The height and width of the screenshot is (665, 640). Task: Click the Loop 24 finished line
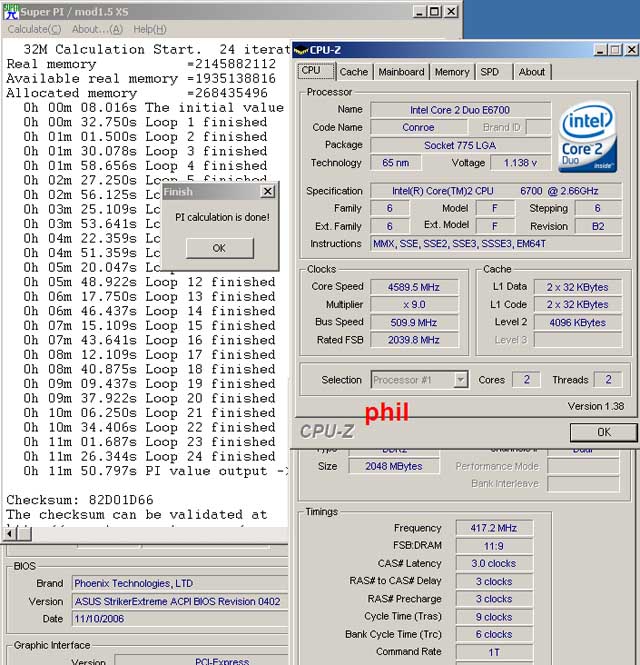(149, 457)
